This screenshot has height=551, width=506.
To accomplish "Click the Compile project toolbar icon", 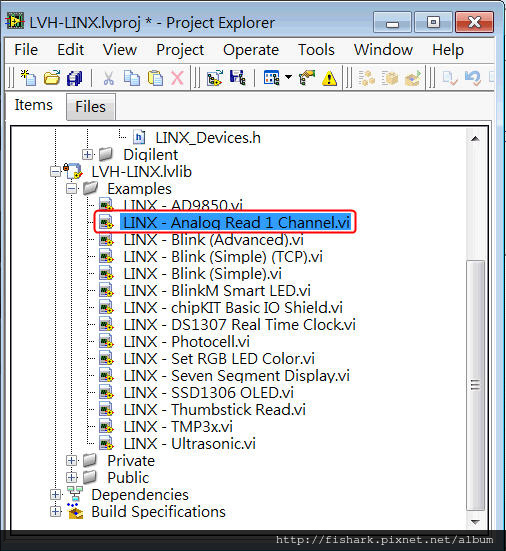I will coord(215,78).
